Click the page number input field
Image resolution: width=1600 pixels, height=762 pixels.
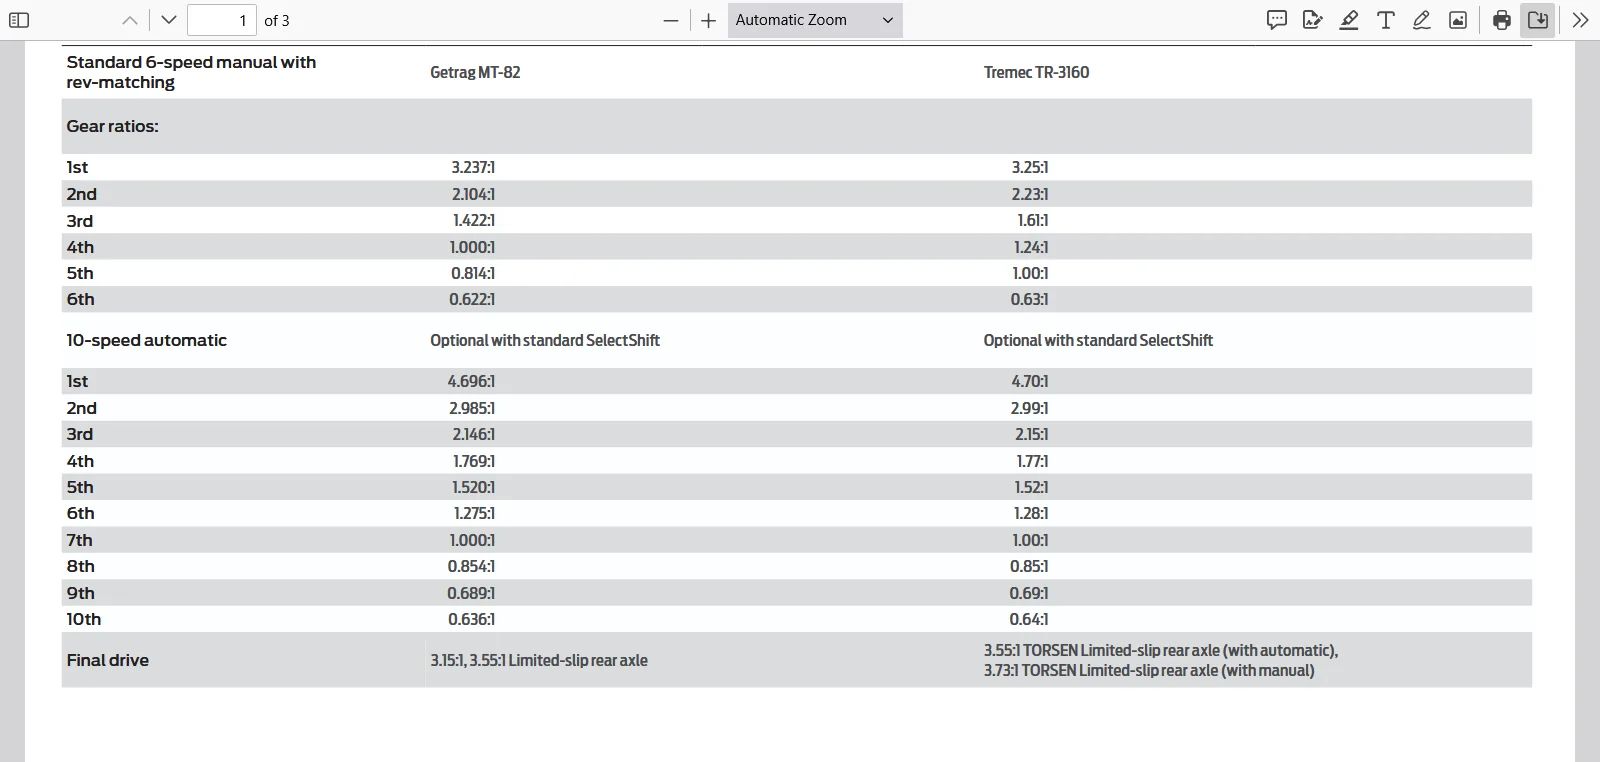(x=222, y=20)
